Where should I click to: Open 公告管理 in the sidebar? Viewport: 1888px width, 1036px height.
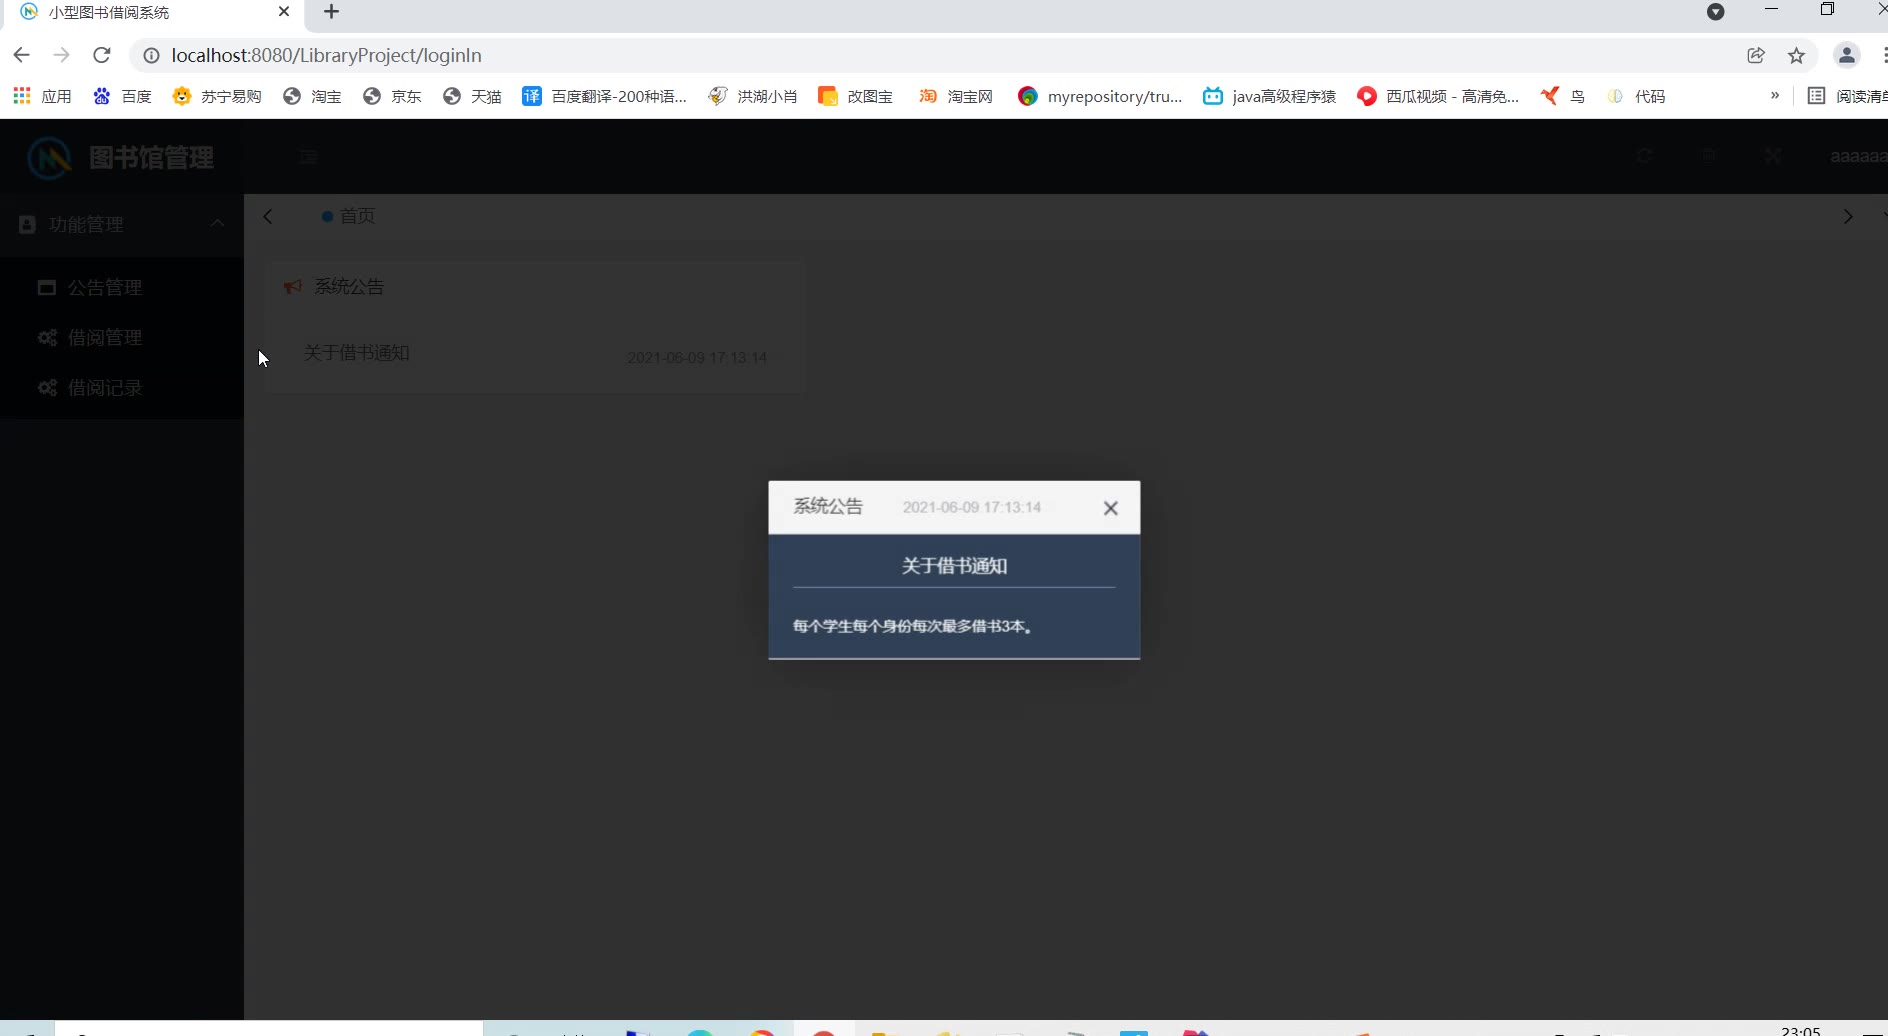coord(122,287)
